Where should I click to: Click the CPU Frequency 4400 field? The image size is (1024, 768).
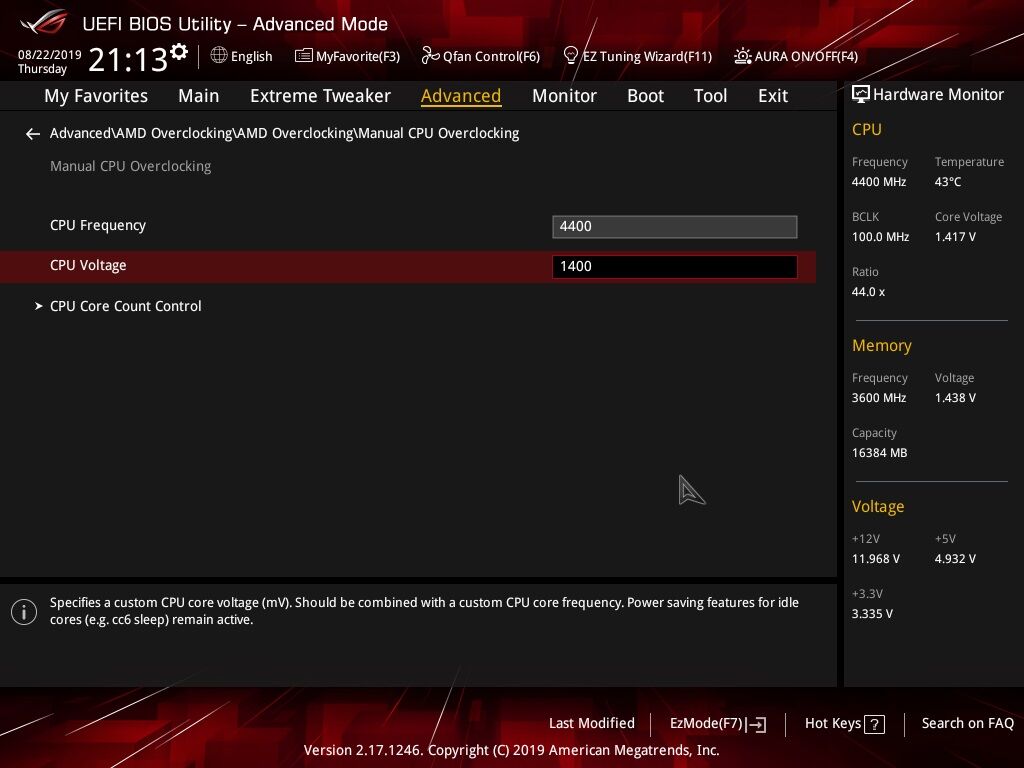tap(675, 227)
